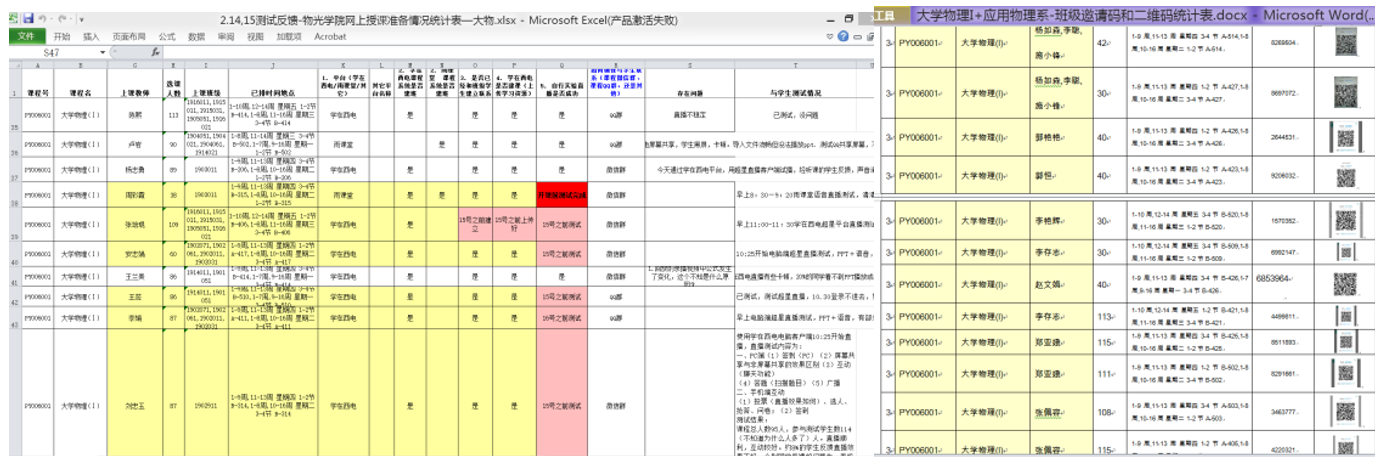
Task: Open the 公式 (Formulas) ribbon tab
Action: tap(167, 37)
